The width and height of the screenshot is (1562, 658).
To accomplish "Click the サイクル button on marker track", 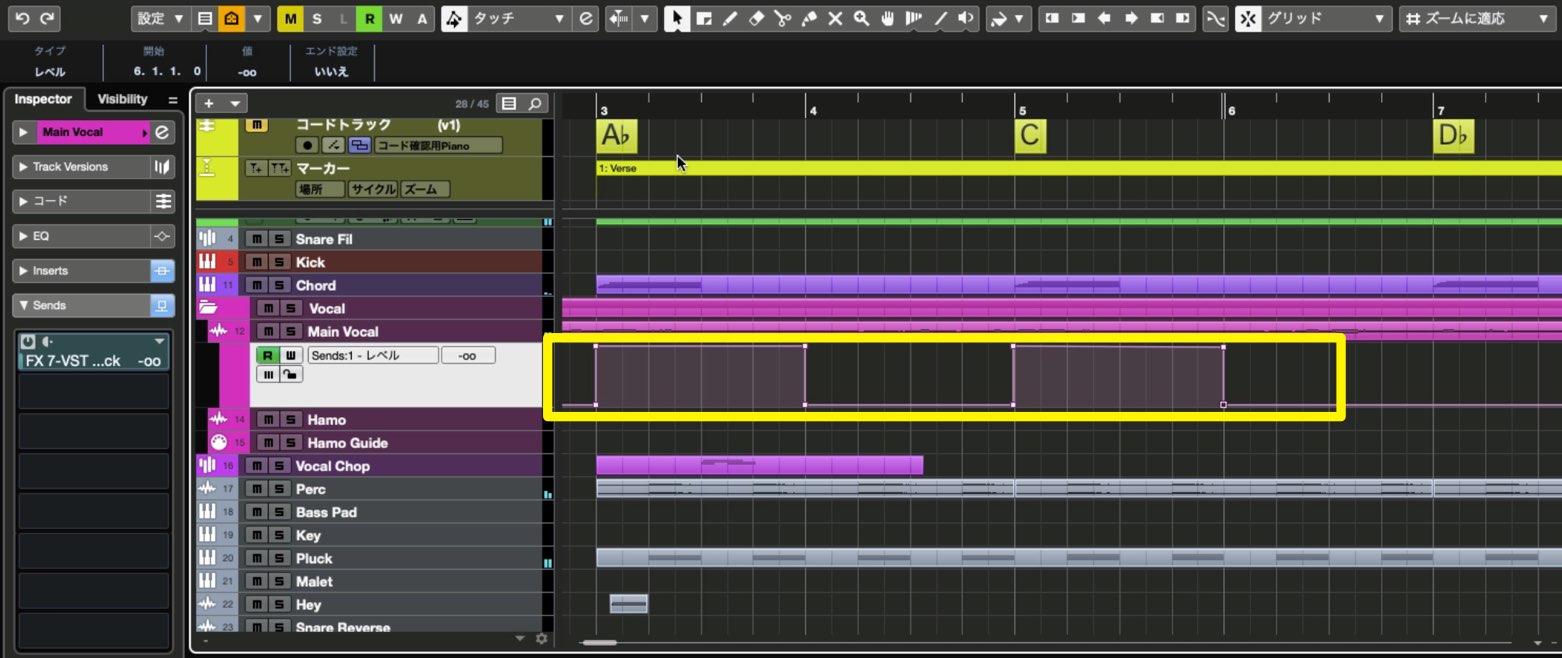I will tap(373, 189).
